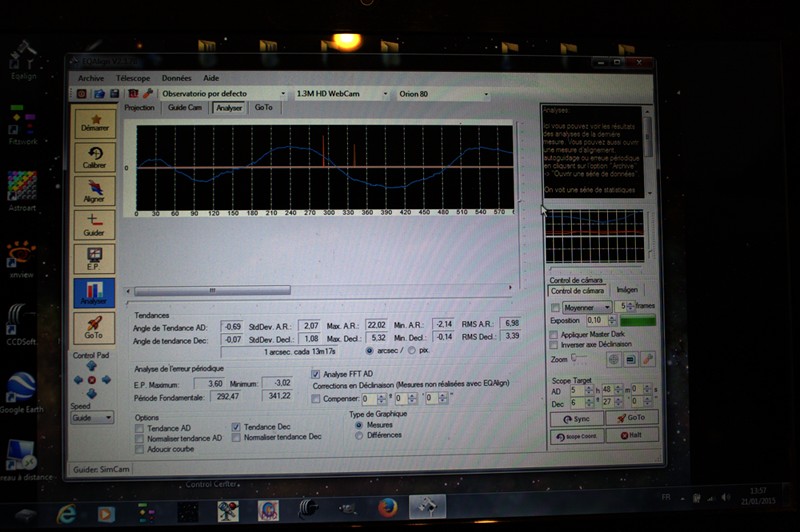Open Windows Media Player from taskbar
Screen dimensions: 800x532
tap(106, 513)
